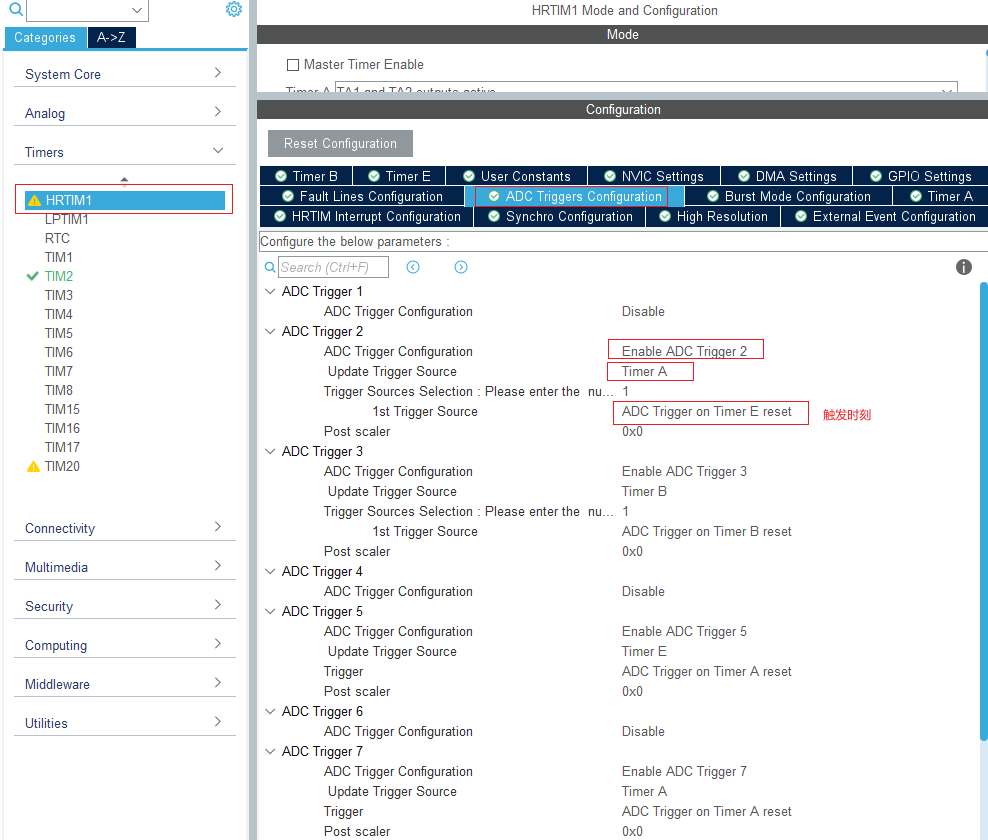Screen dimensions: 988x840
Task: Enable the Master Timer Enable checkbox
Action: [289, 63]
